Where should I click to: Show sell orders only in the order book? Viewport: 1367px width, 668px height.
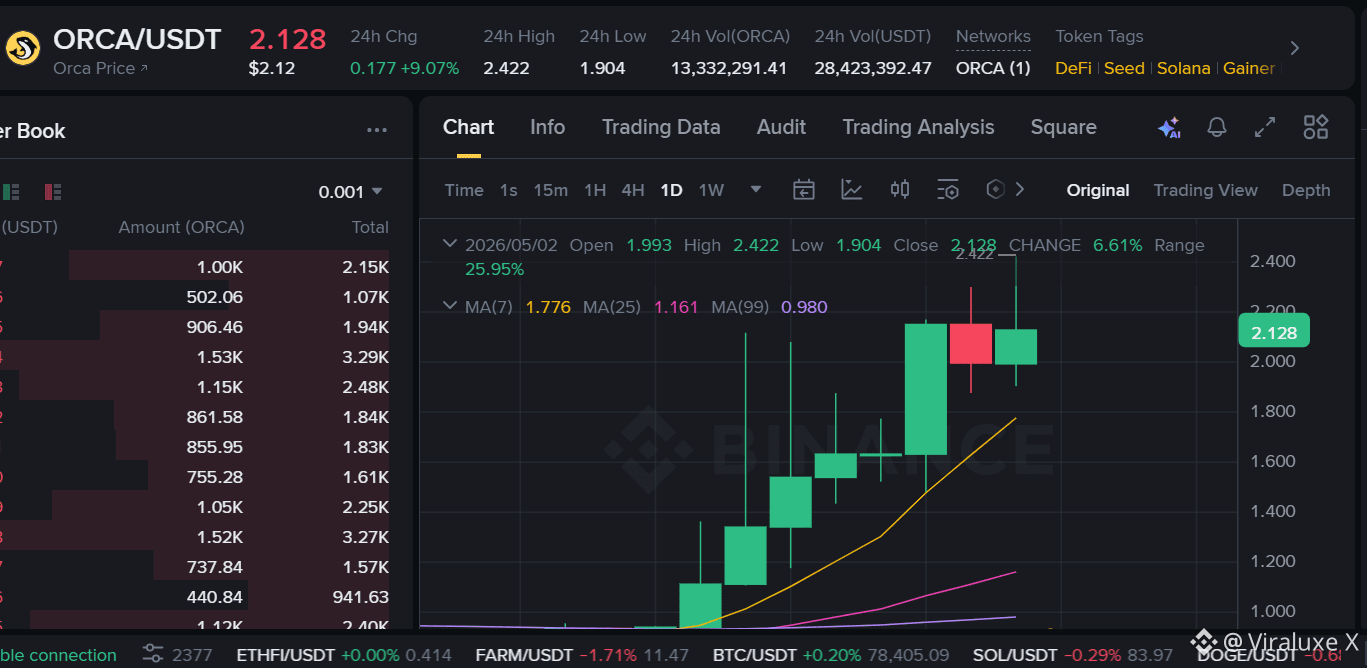click(53, 191)
